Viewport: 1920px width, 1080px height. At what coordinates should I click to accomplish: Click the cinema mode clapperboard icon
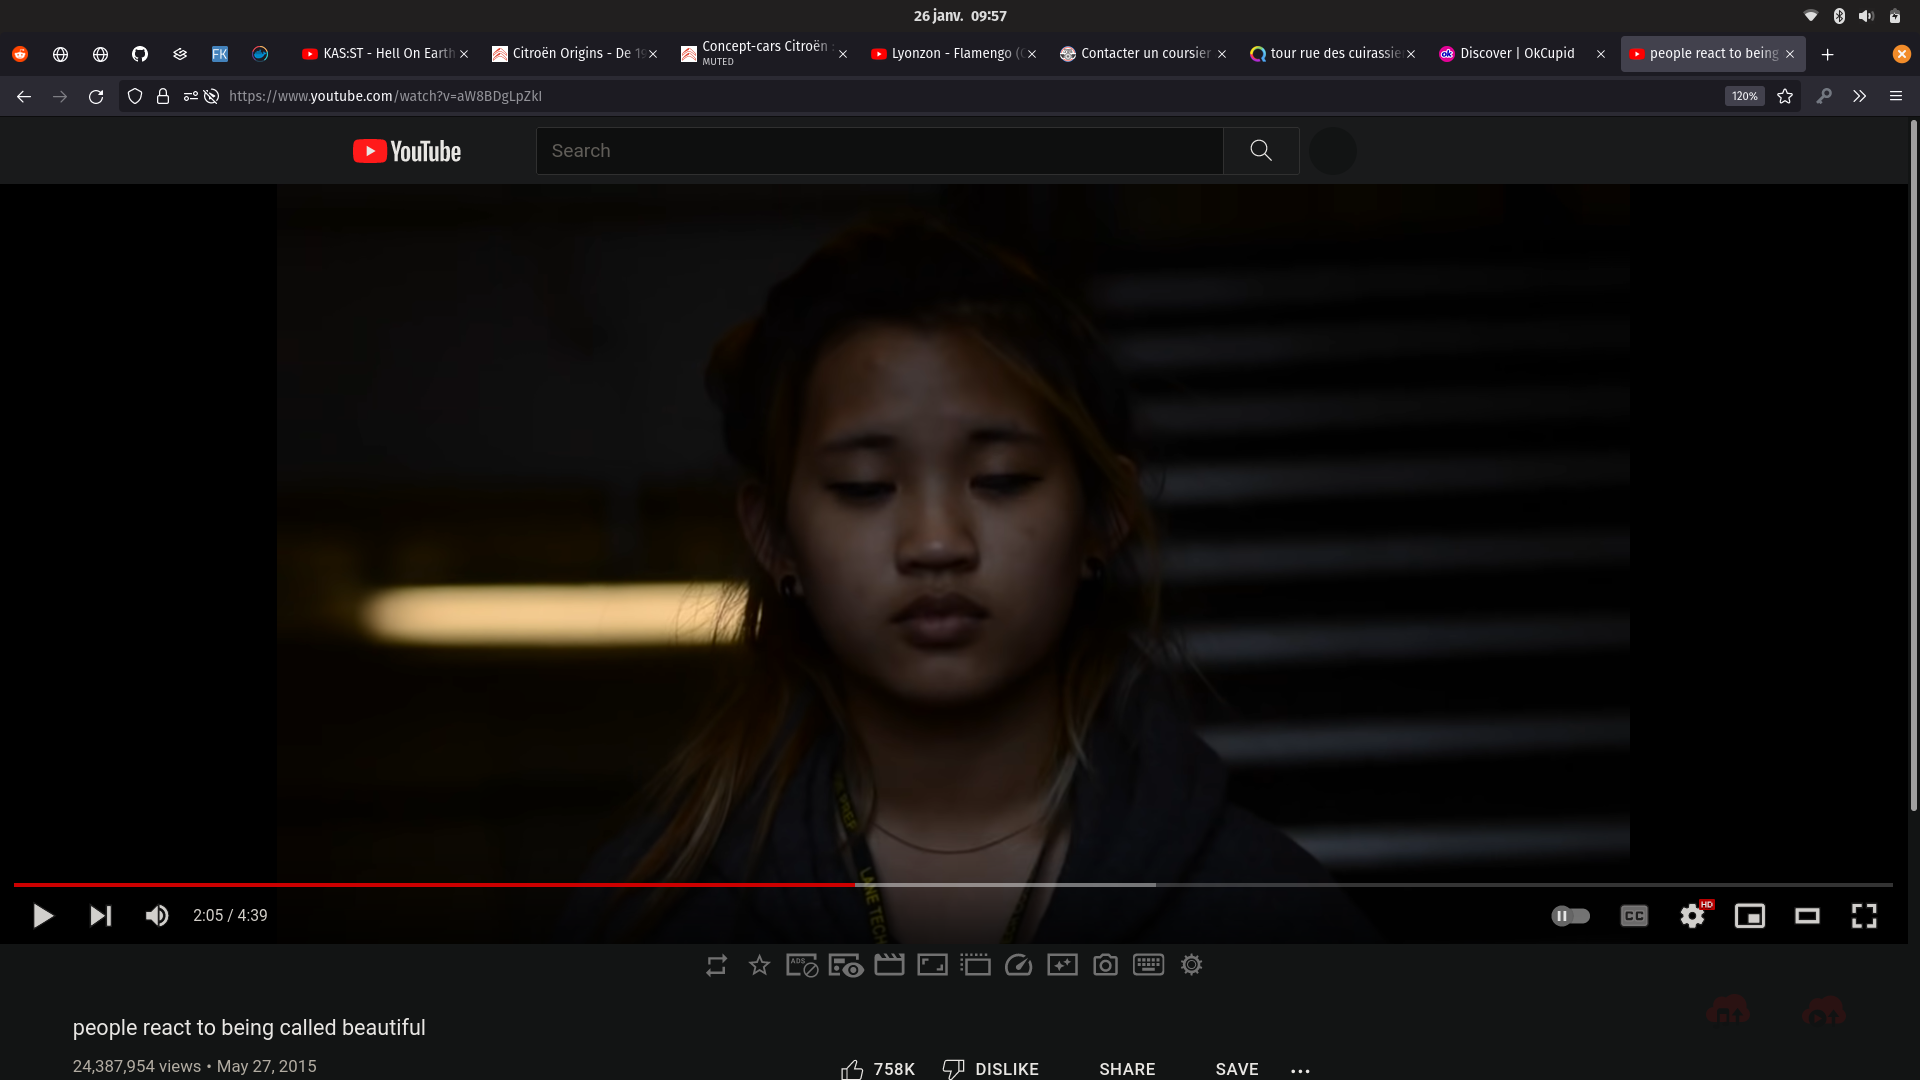point(889,965)
